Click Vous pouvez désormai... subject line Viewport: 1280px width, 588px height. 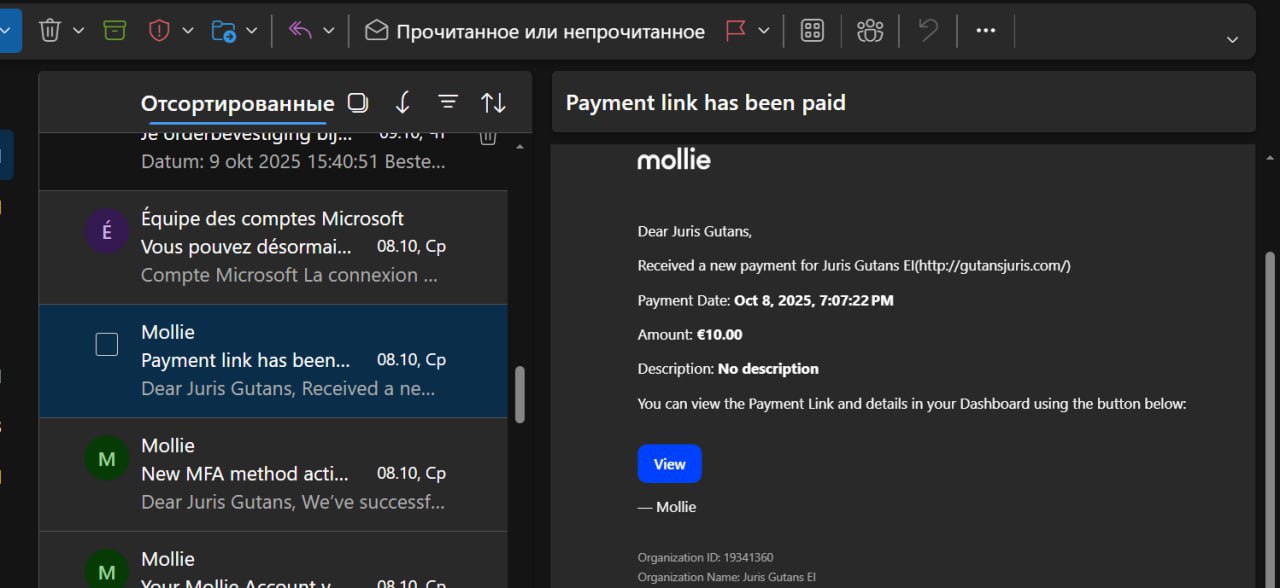[x=246, y=247]
